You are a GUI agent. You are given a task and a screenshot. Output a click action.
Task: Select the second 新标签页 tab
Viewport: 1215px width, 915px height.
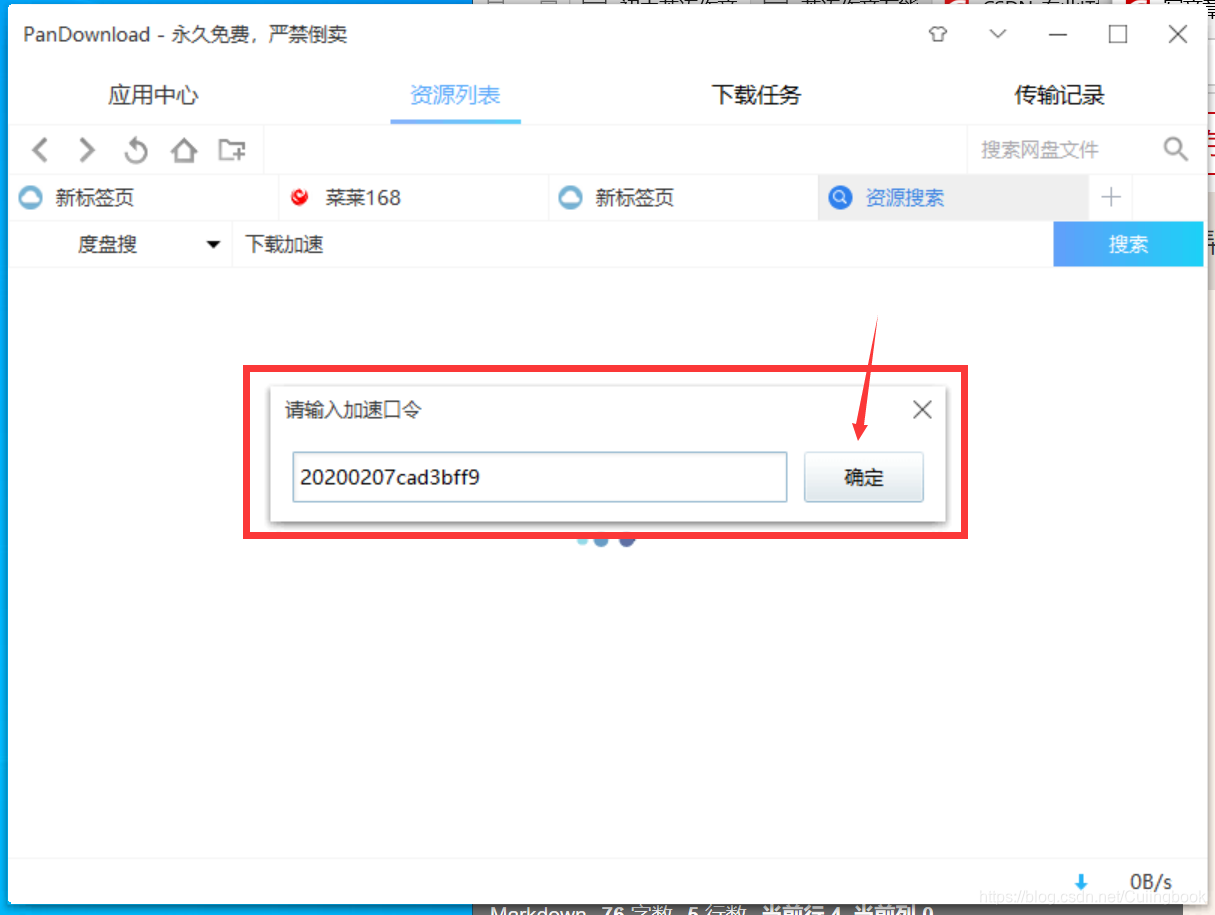(684, 198)
